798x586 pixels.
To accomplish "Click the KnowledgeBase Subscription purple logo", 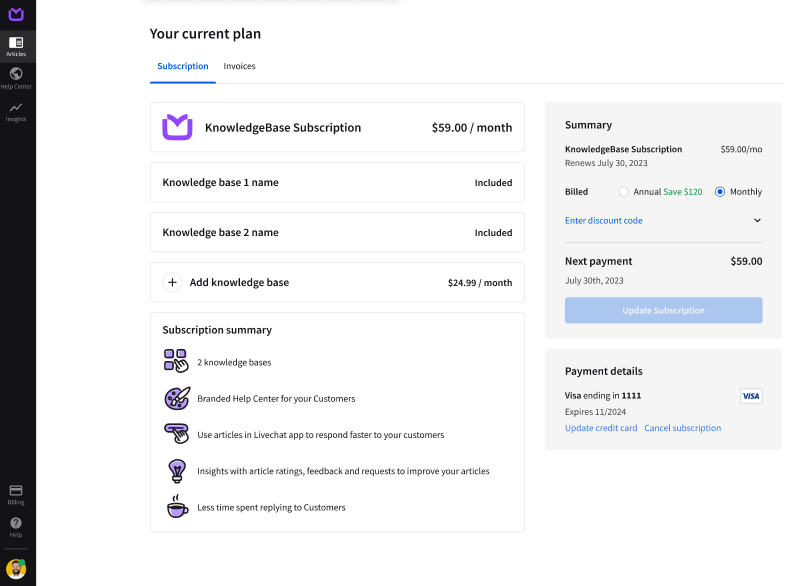I will (177, 127).
